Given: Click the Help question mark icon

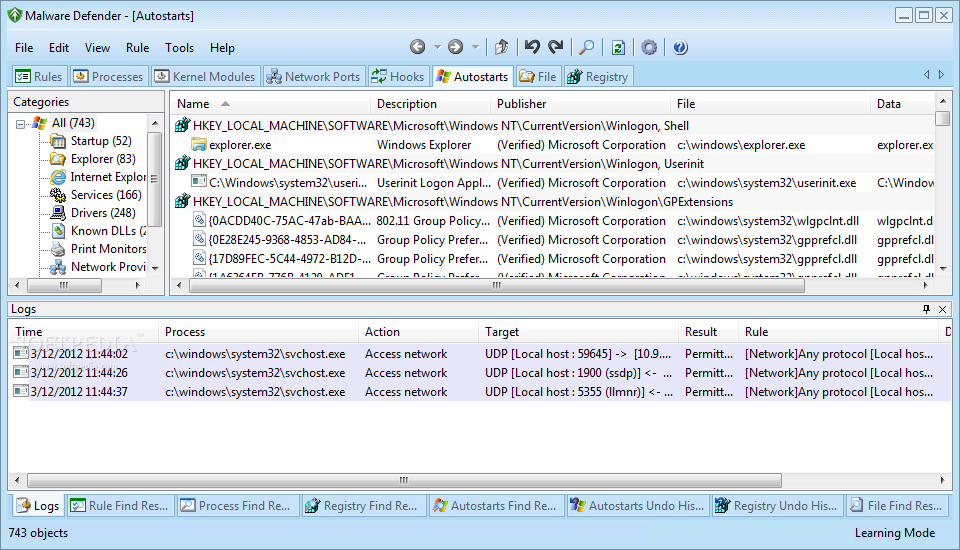Looking at the screenshot, I should point(680,47).
